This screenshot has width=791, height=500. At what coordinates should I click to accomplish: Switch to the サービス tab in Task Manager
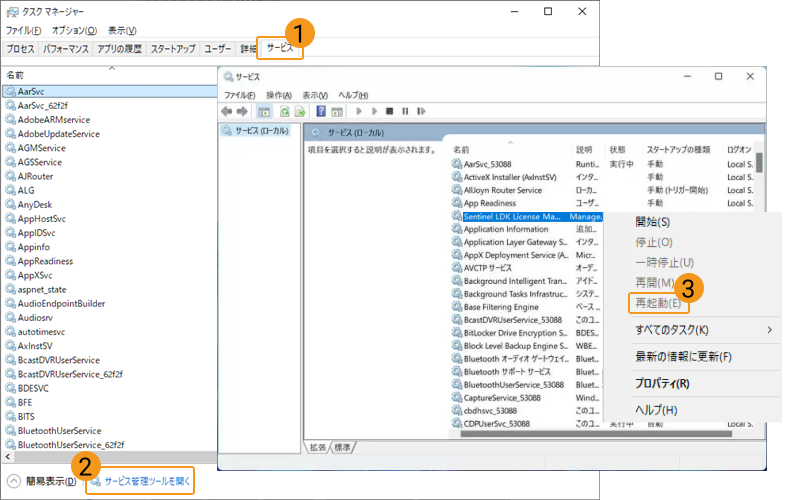[280, 48]
